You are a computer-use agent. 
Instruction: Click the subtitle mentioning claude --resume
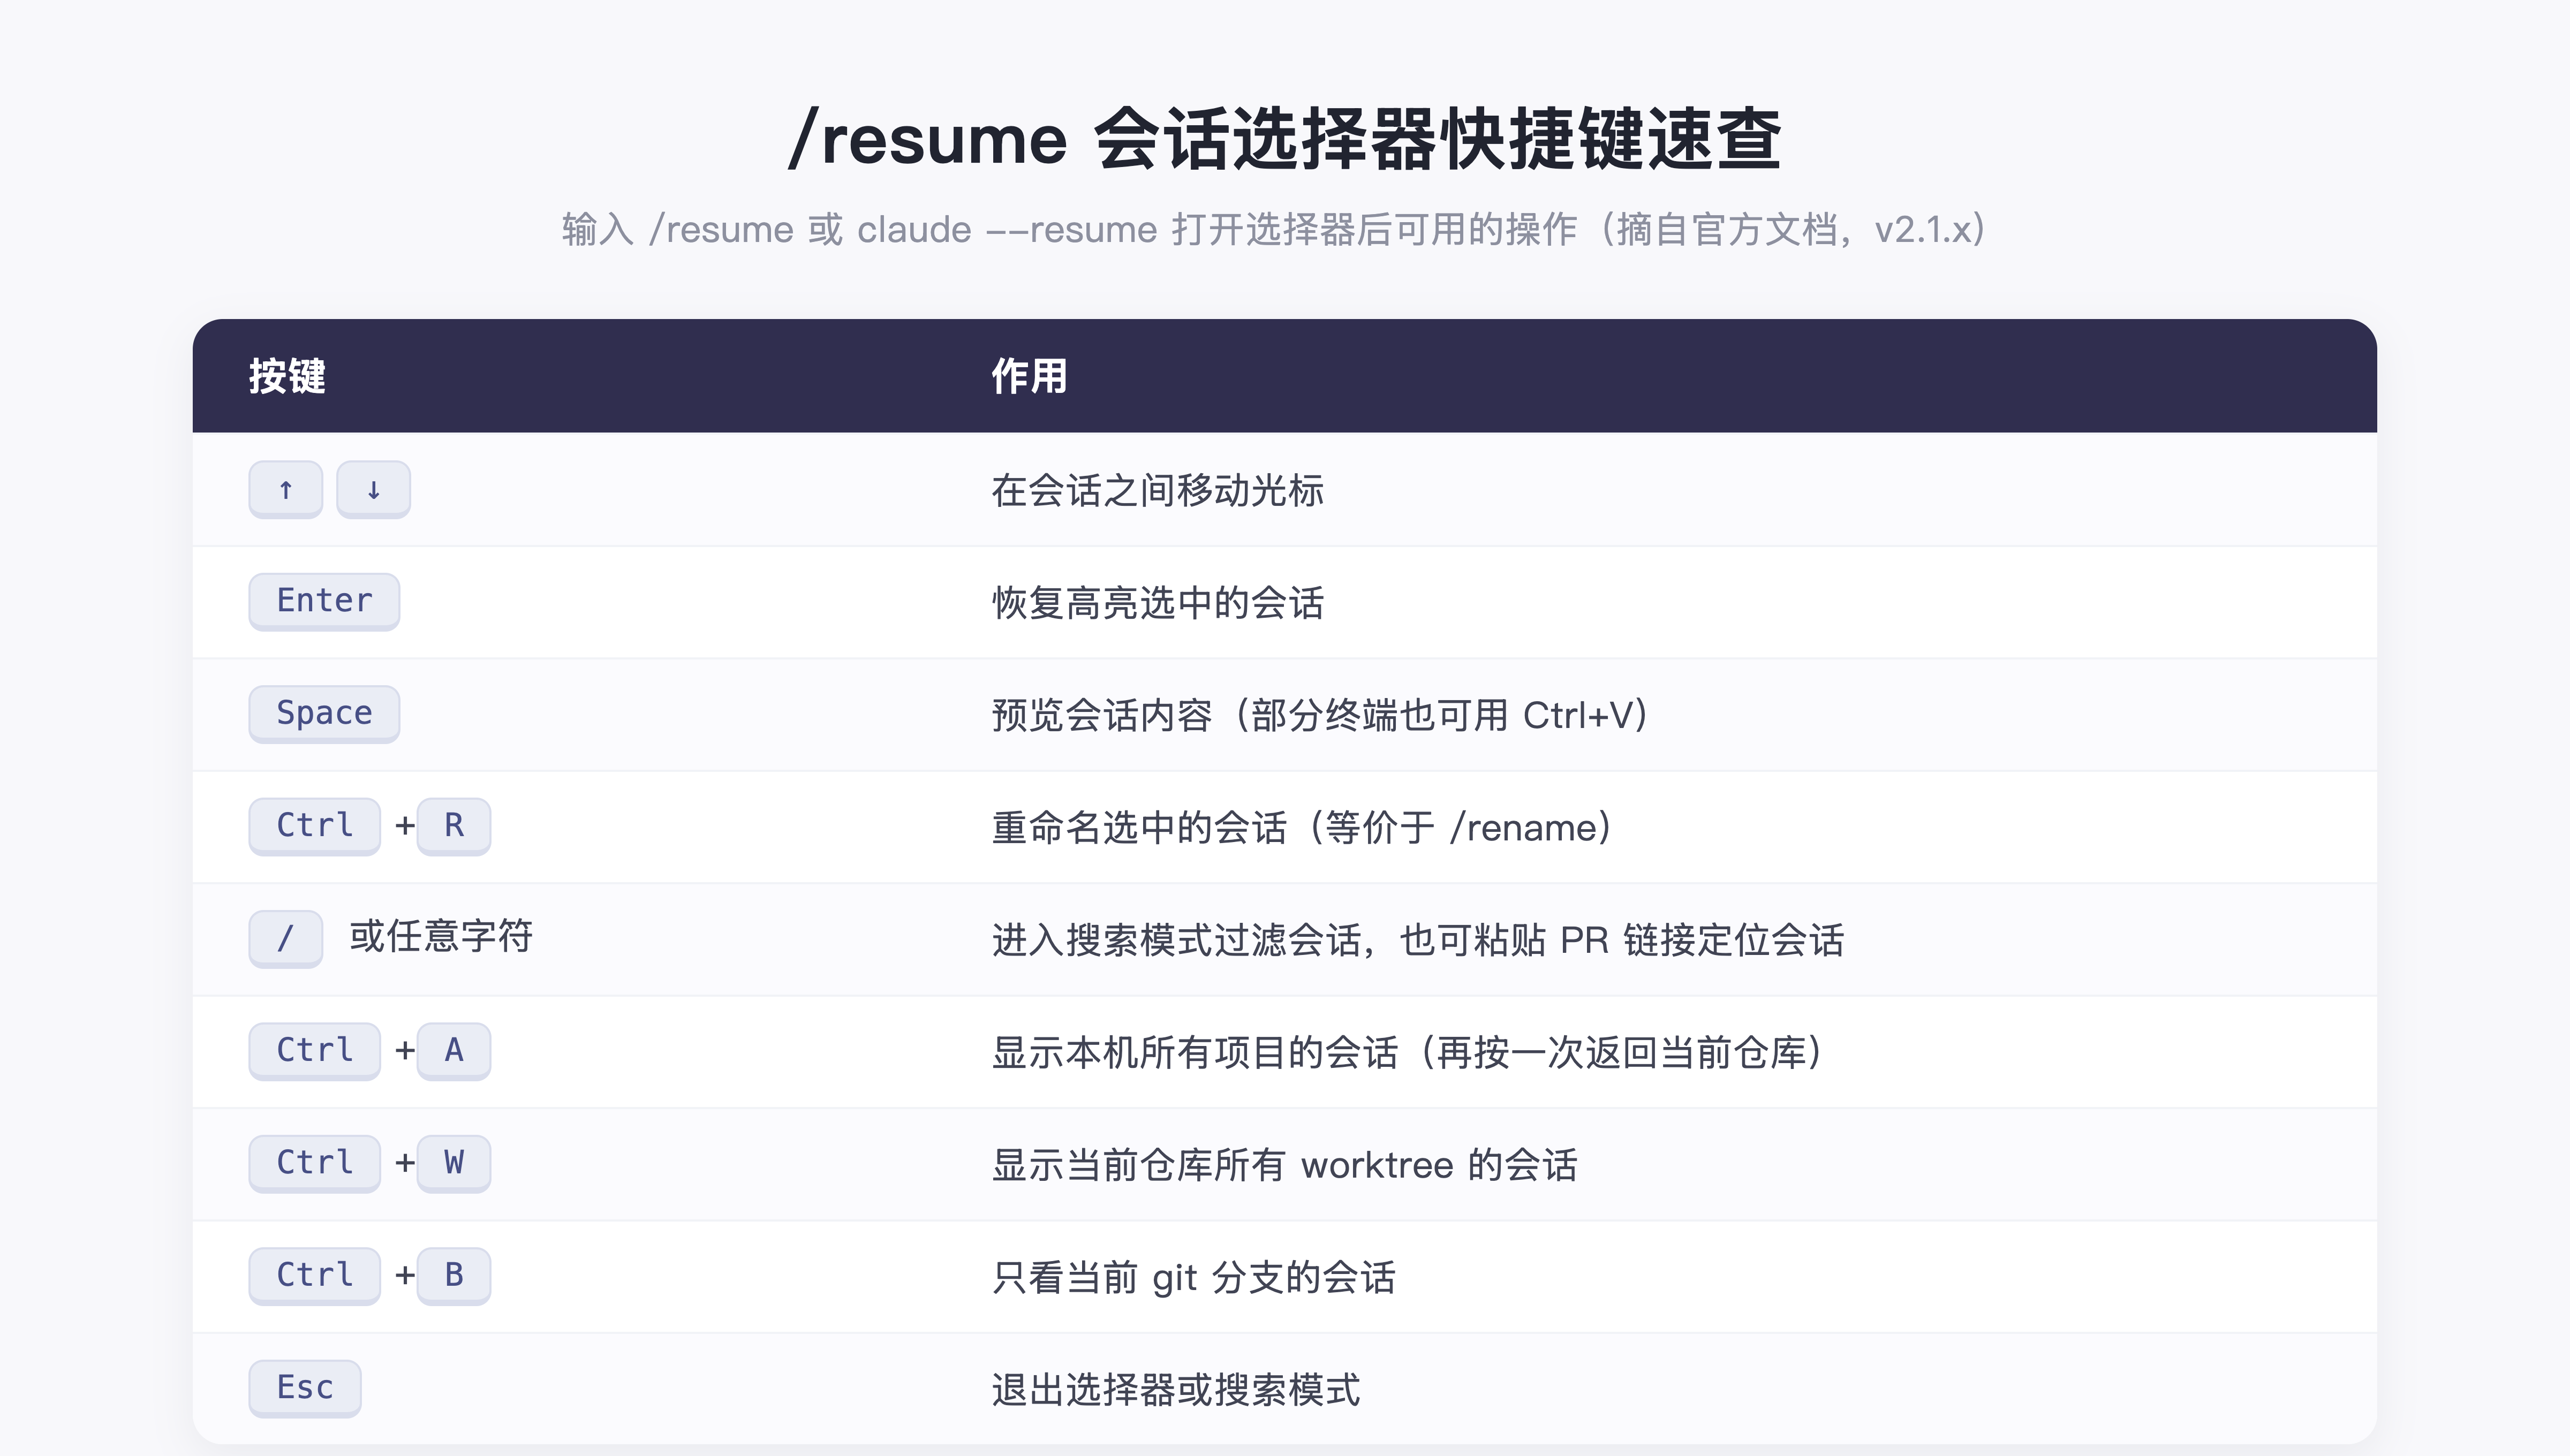coord(1274,229)
